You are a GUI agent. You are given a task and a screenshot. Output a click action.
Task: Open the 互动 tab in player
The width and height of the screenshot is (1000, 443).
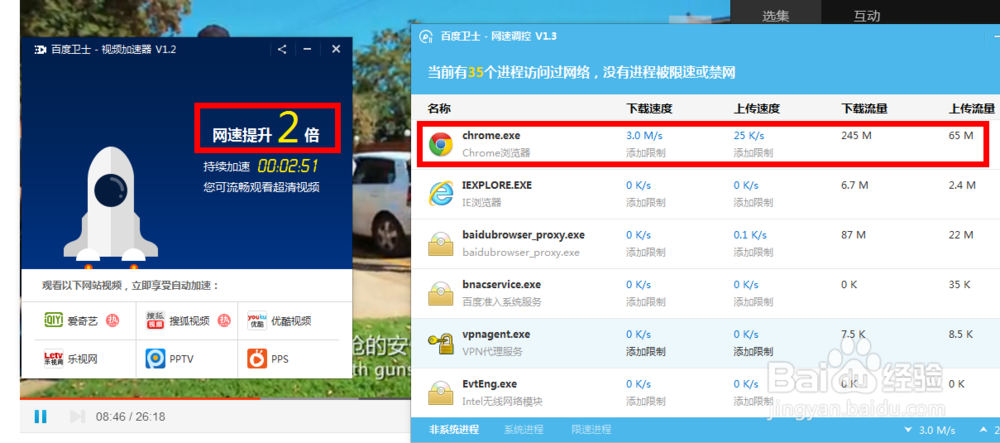pos(867,15)
